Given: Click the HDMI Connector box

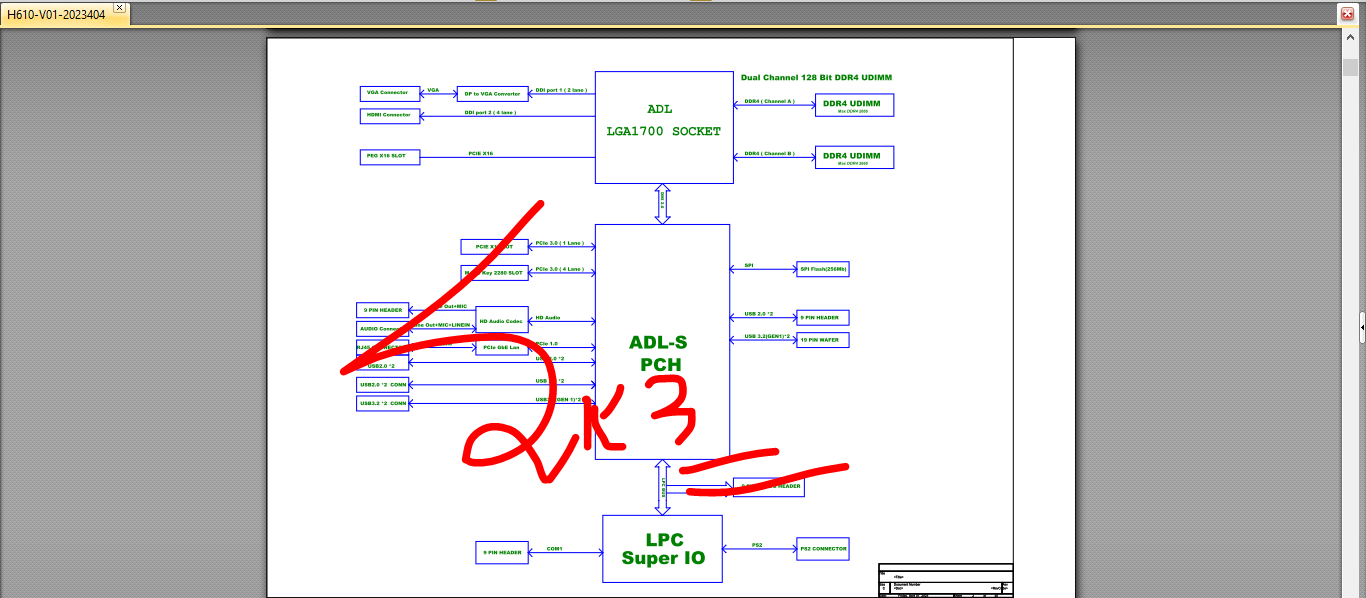Looking at the screenshot, I should click(x=389, y=116).
